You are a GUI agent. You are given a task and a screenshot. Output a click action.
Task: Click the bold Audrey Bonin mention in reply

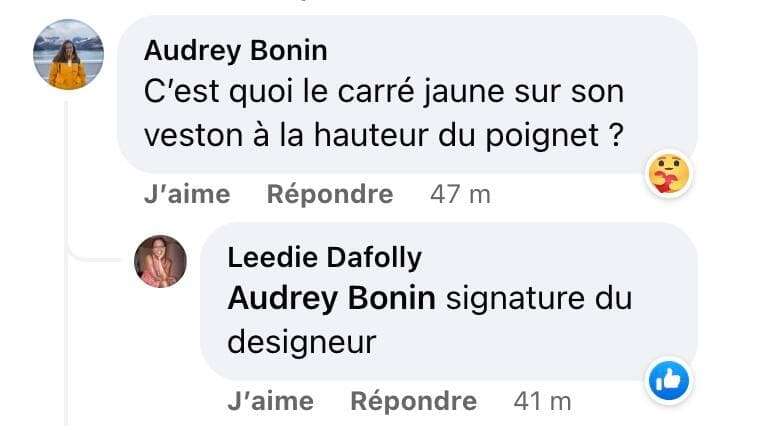point(332,298)
